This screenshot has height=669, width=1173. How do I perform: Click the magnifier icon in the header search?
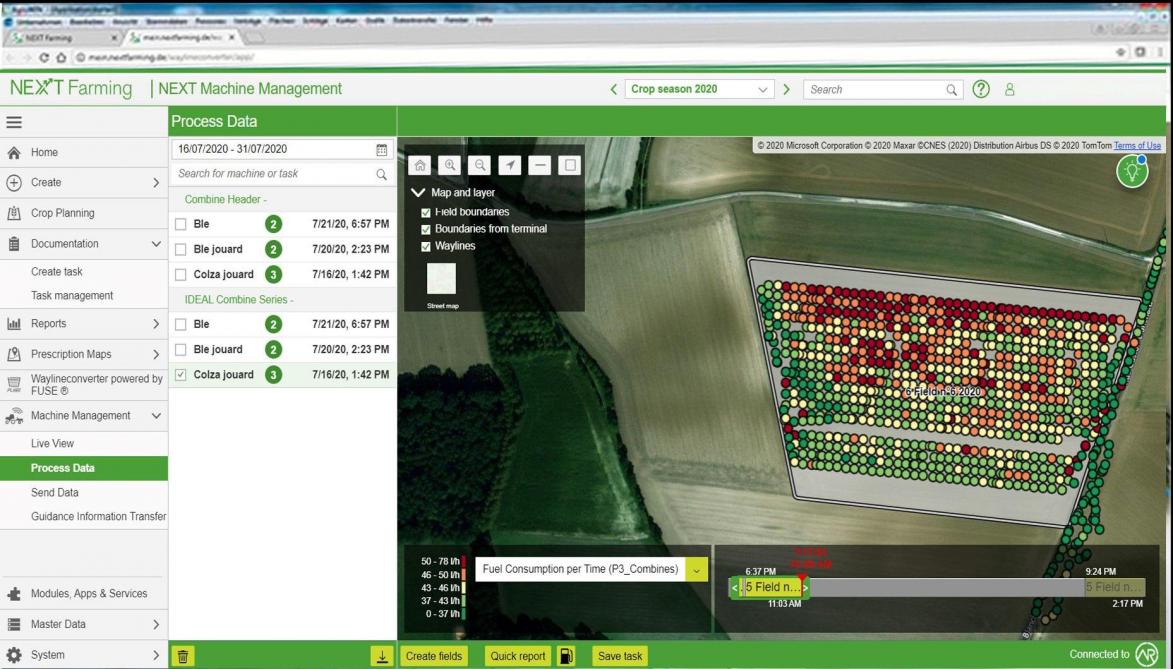952,90
